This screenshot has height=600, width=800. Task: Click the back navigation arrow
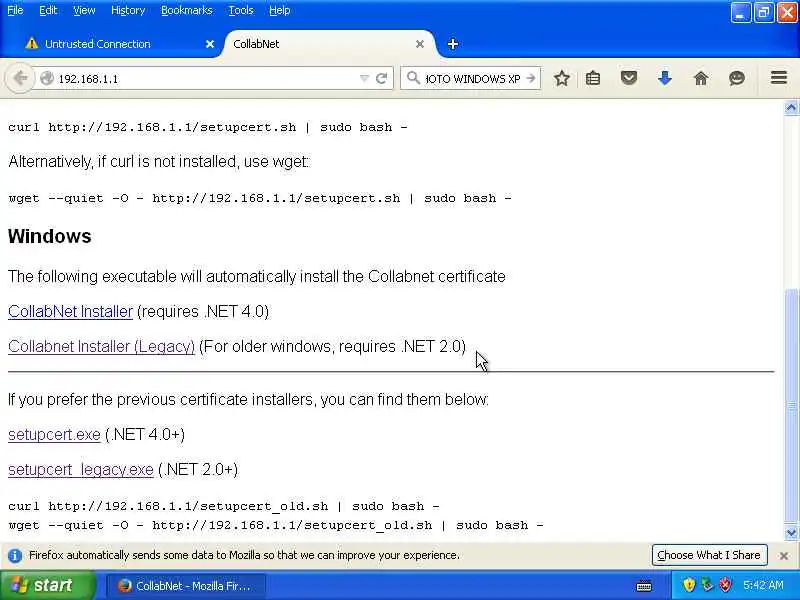click(20, 79)
